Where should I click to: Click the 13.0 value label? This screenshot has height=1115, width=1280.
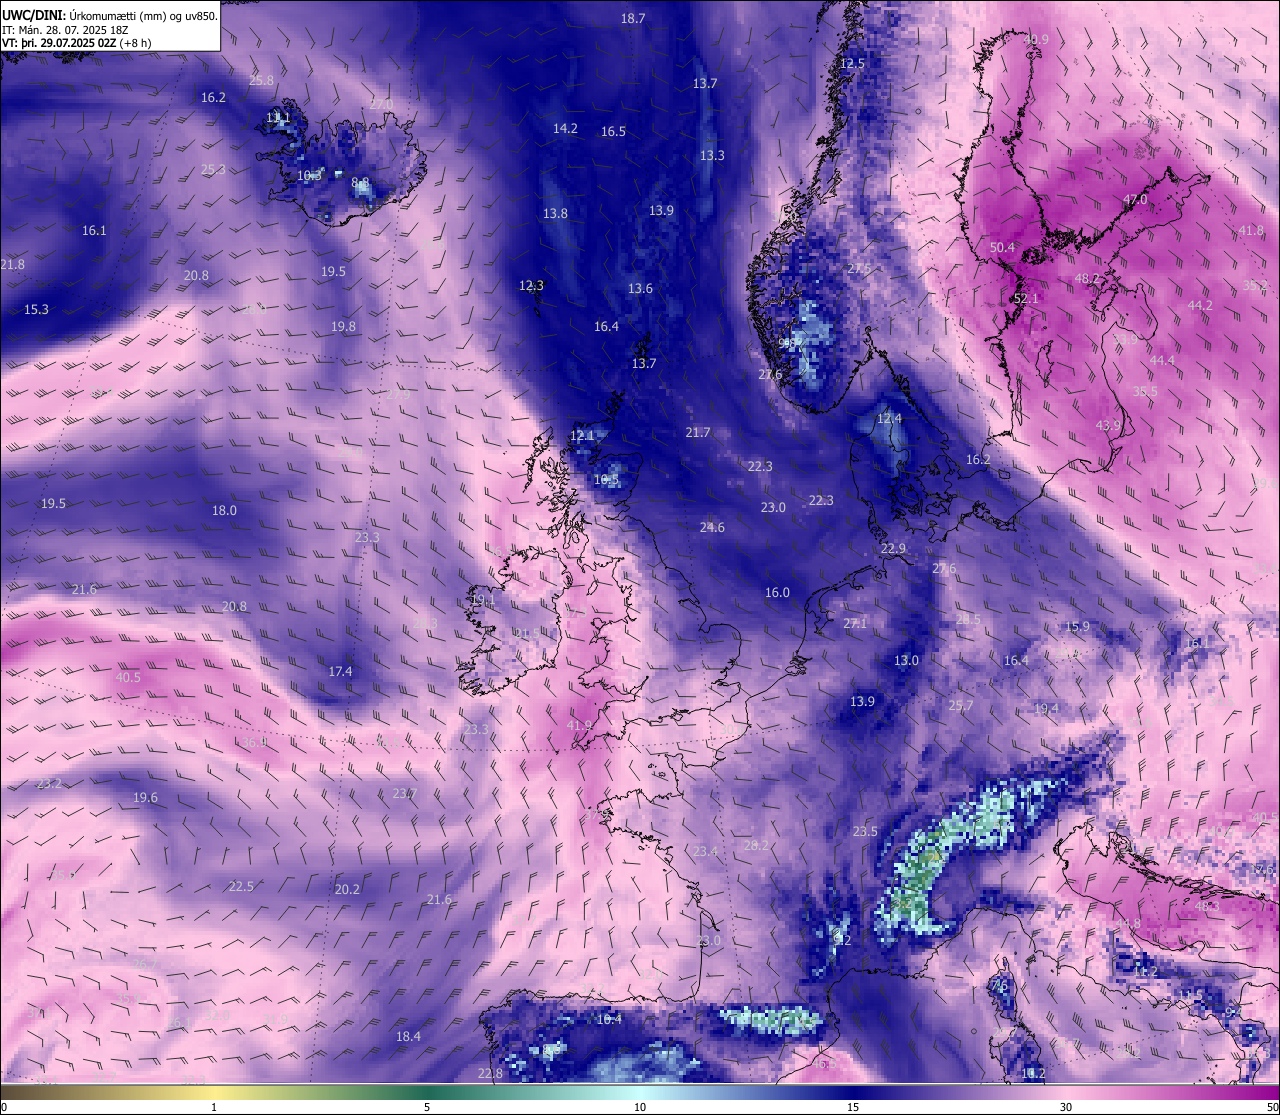(x=906, y=660)
